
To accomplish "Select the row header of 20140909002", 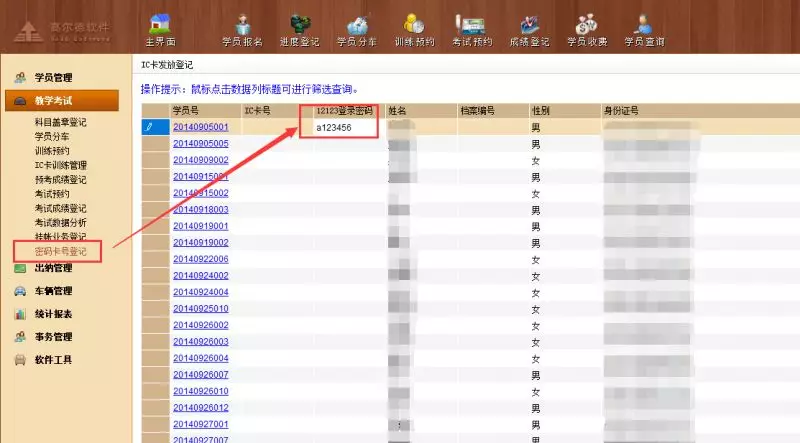I will point(156,160).
